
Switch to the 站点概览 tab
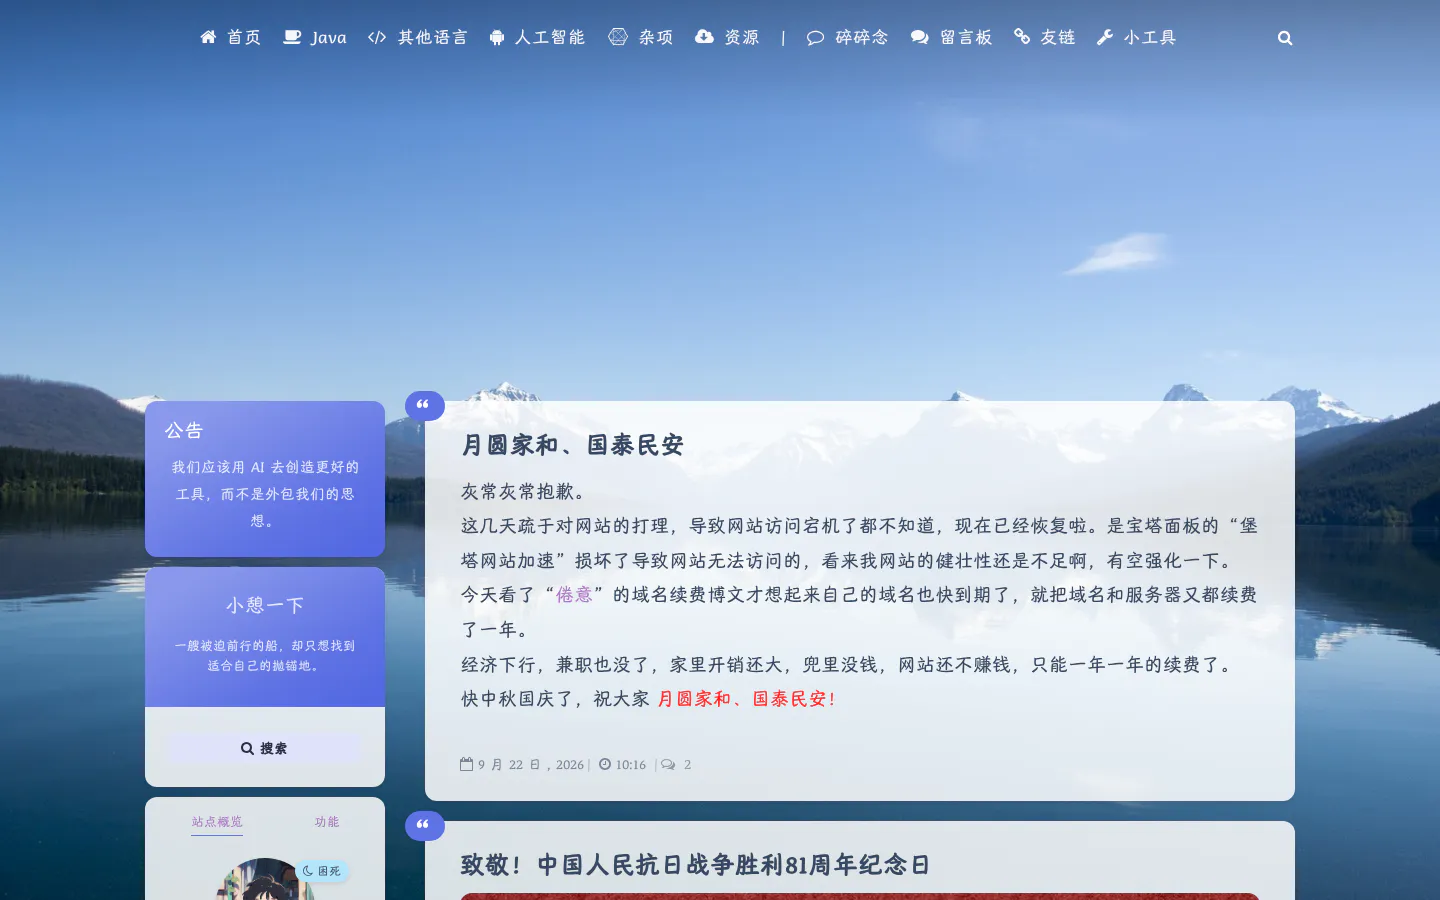[217, 822]
